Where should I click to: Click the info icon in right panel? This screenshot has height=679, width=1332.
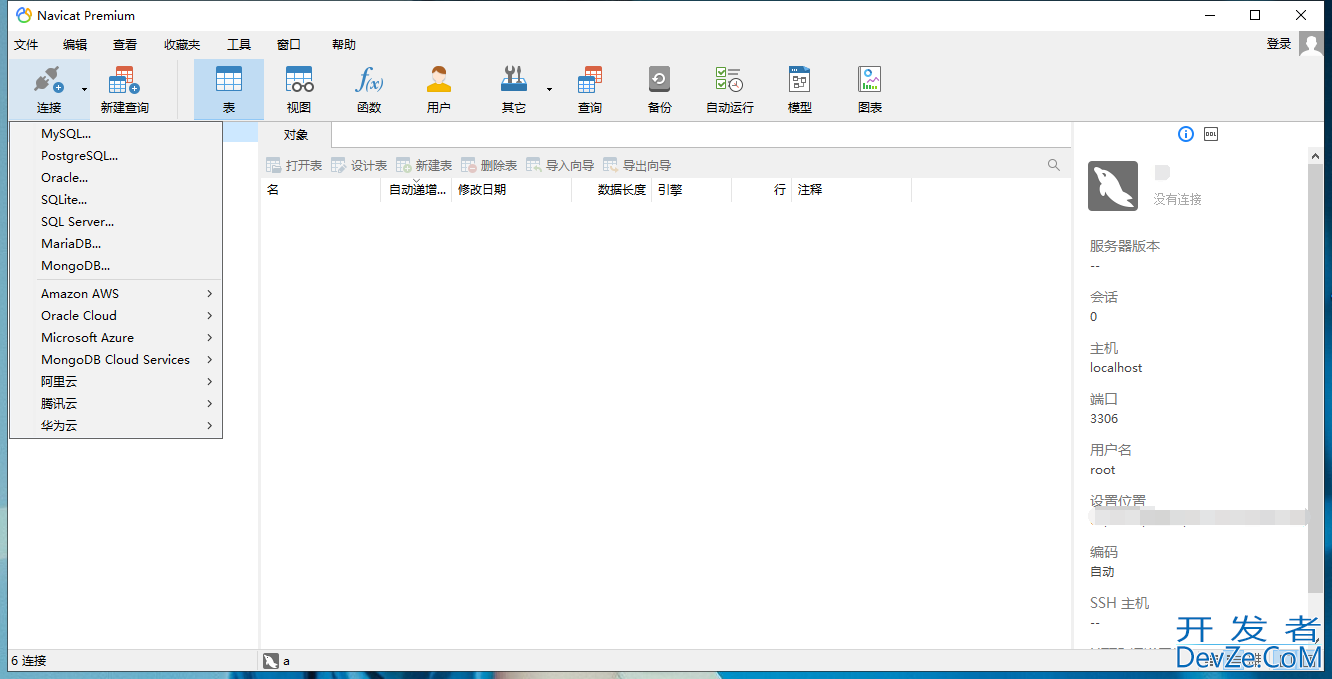1186,134
